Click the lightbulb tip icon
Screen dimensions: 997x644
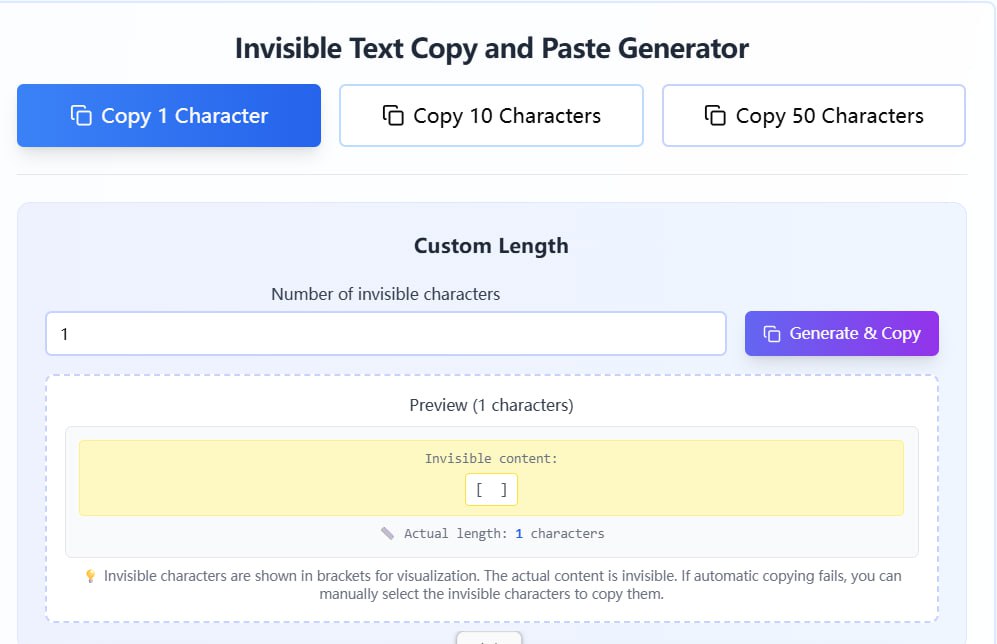point(90,576)
